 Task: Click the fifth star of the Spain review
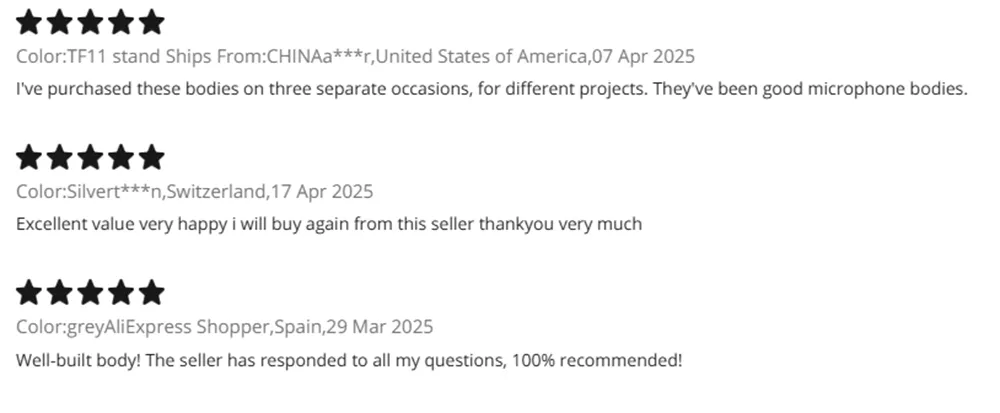[151, 292]
